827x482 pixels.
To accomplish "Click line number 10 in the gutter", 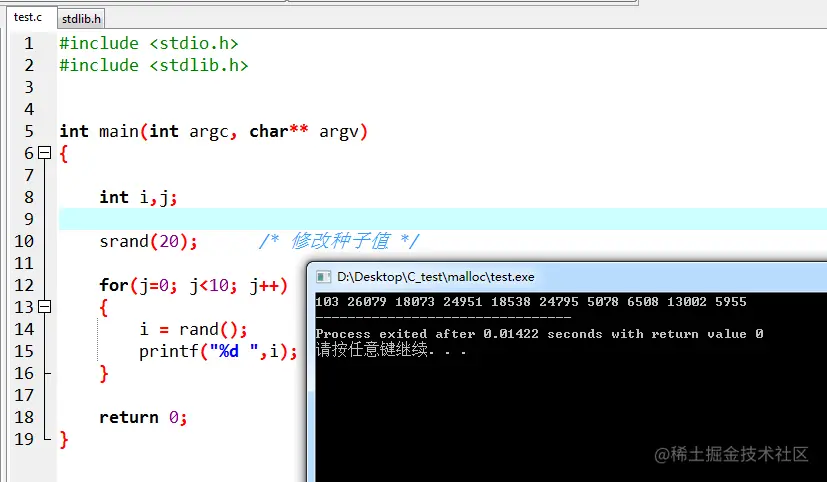I will coord(24,241).
